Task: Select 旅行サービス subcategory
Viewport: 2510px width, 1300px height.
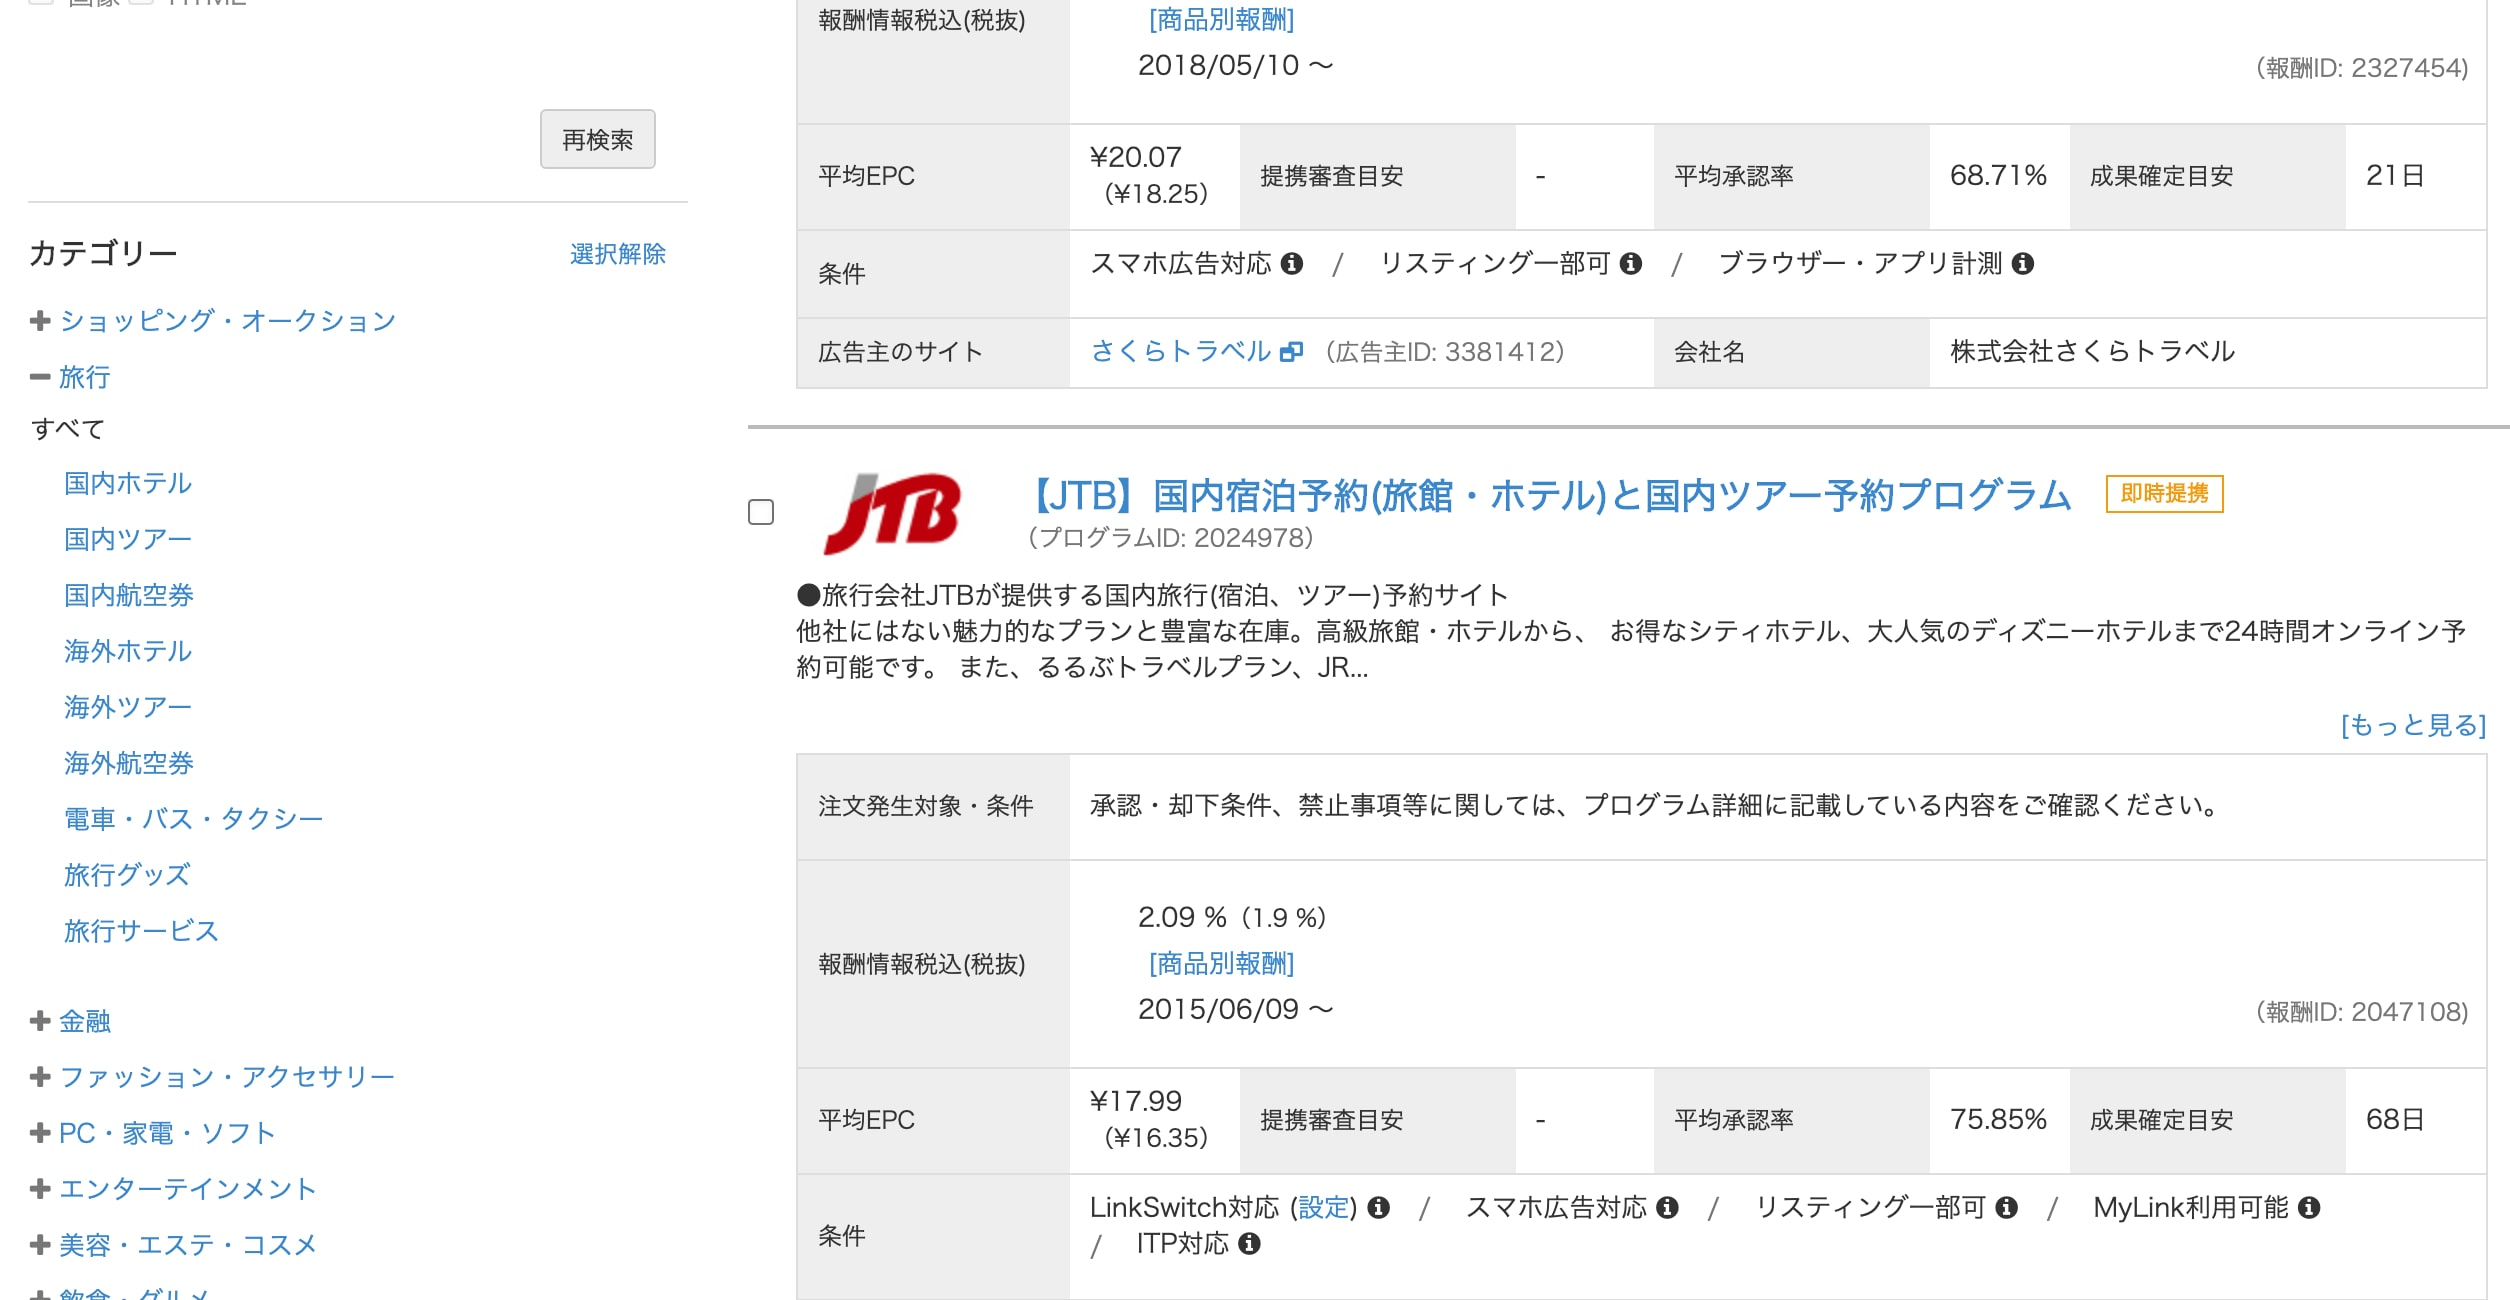Action: click(x=141, y=931)
